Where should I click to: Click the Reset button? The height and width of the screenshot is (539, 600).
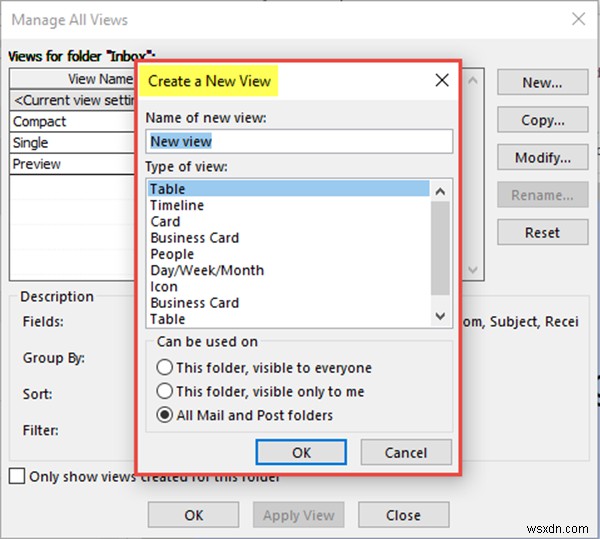543,232
